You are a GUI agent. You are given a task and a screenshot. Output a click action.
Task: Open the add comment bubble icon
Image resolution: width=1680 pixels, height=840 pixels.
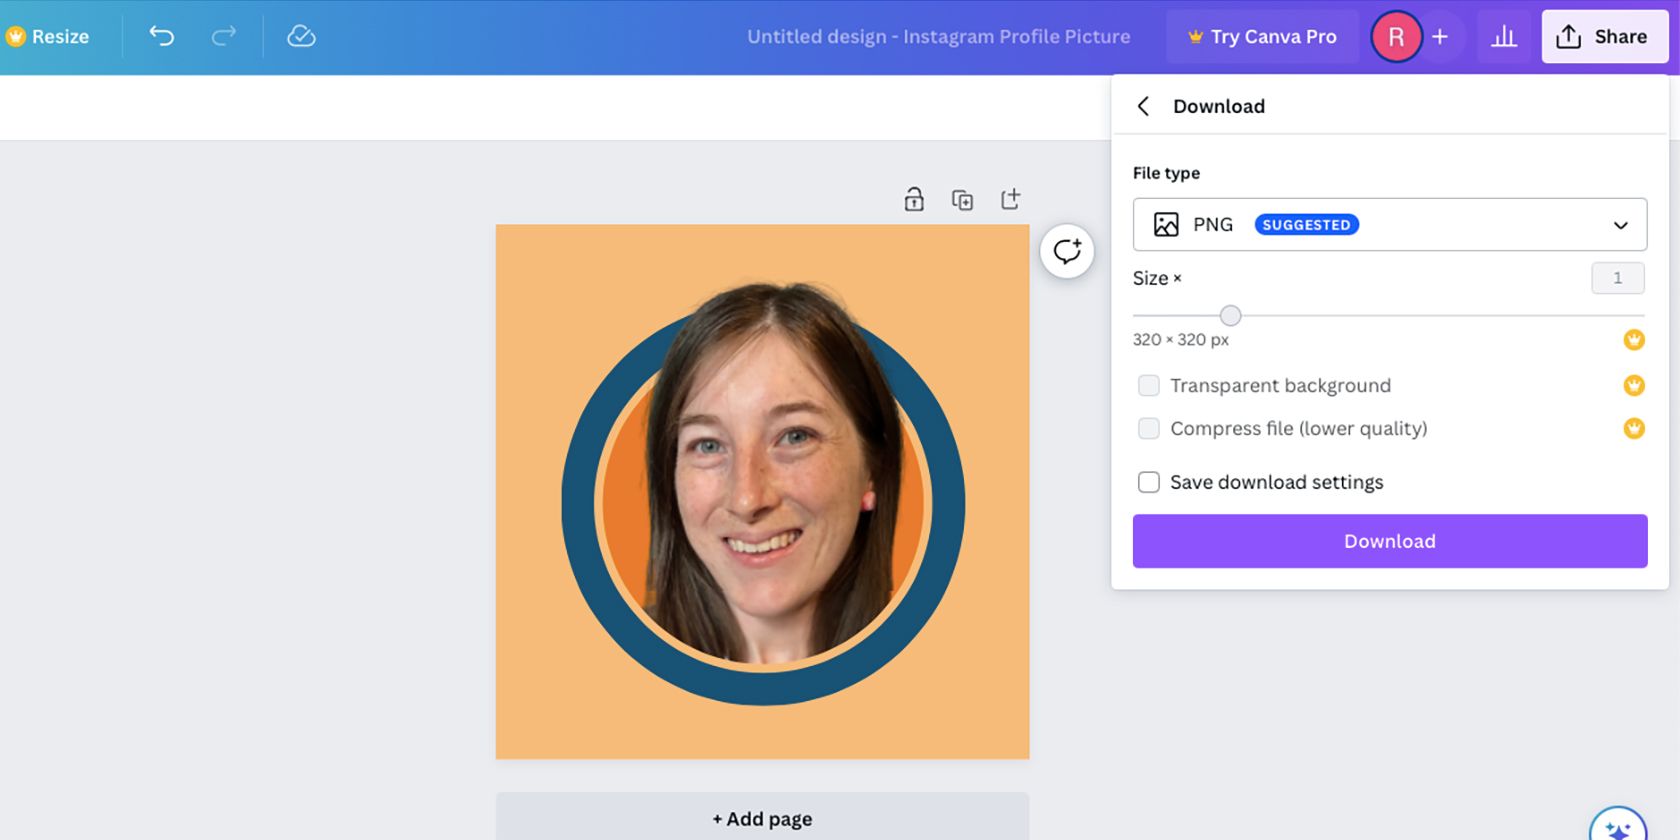coord(1067,251)
